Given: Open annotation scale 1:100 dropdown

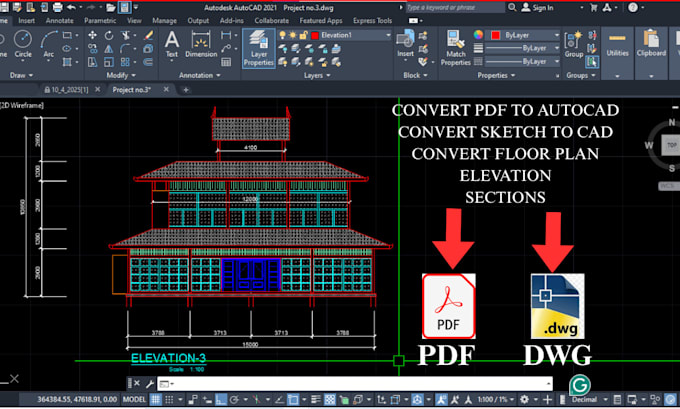Looking at the screenshot, I should click(495, 399).
